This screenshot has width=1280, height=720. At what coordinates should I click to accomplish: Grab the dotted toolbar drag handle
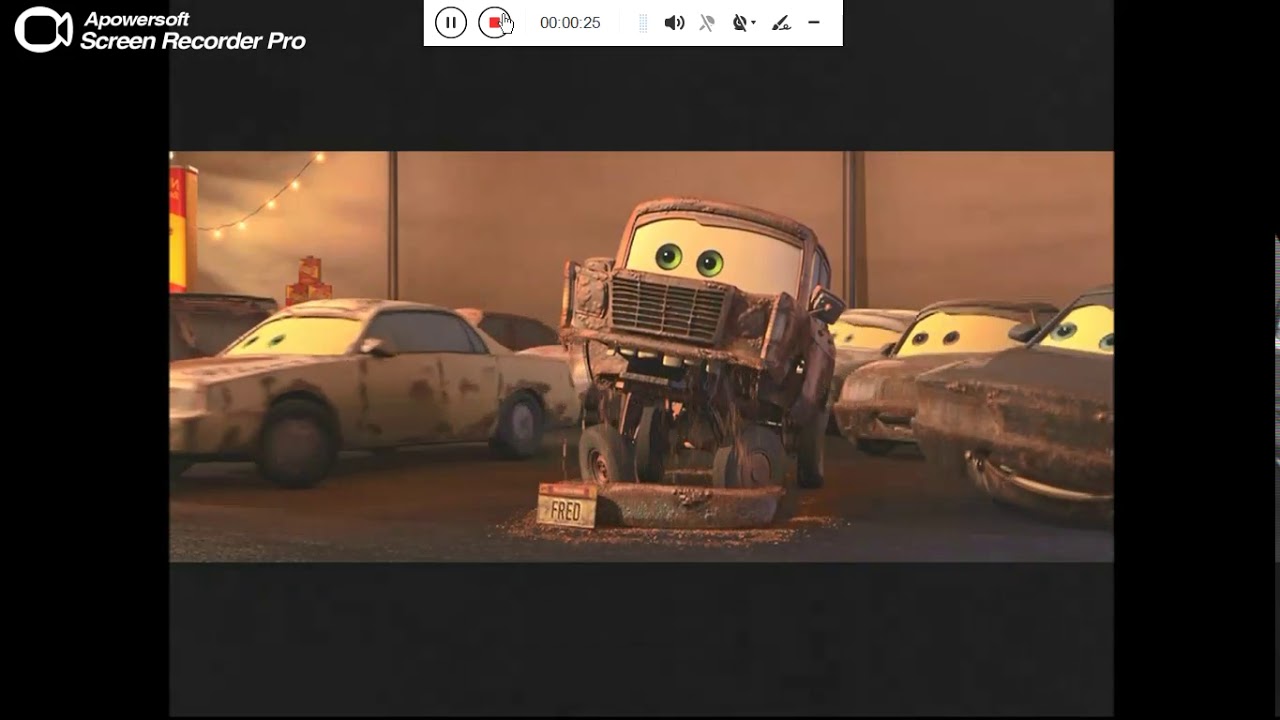[643, 22]
